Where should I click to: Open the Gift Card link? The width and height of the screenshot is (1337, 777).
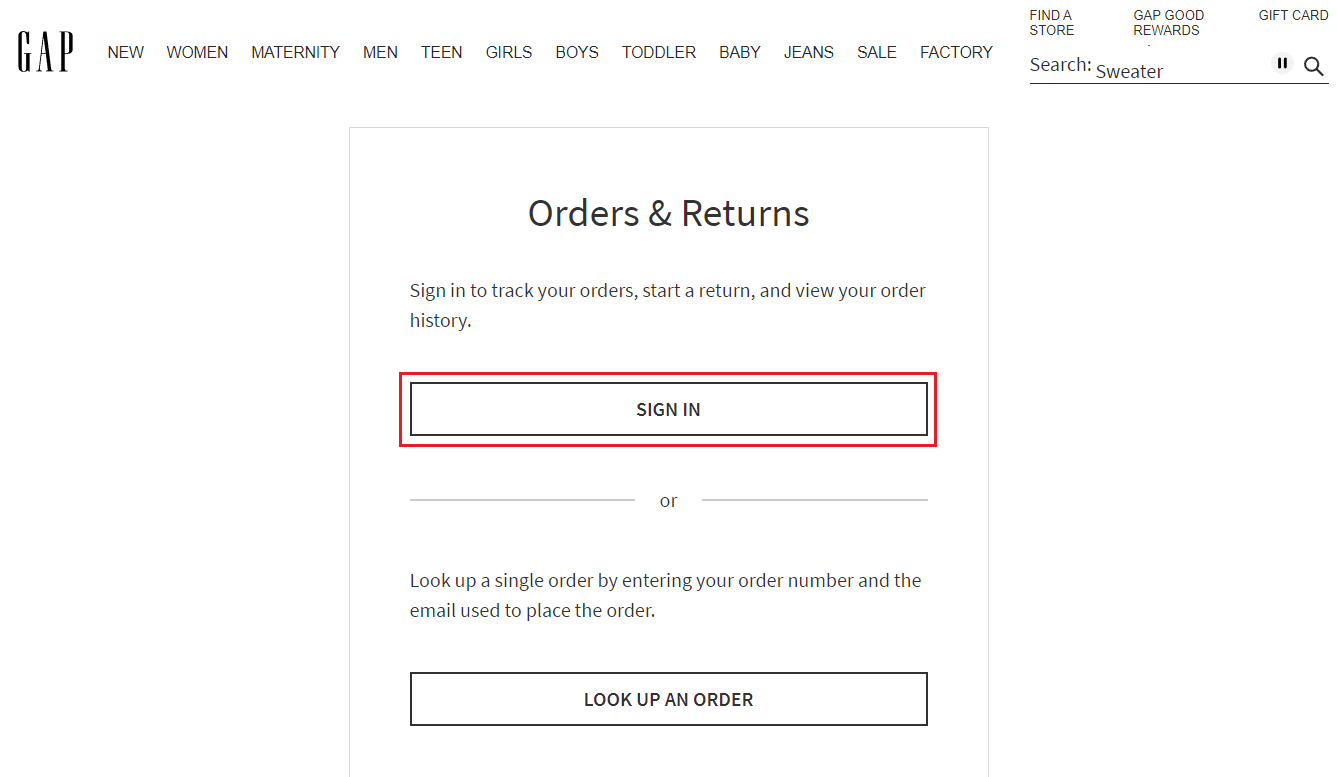click(1293, 15)
